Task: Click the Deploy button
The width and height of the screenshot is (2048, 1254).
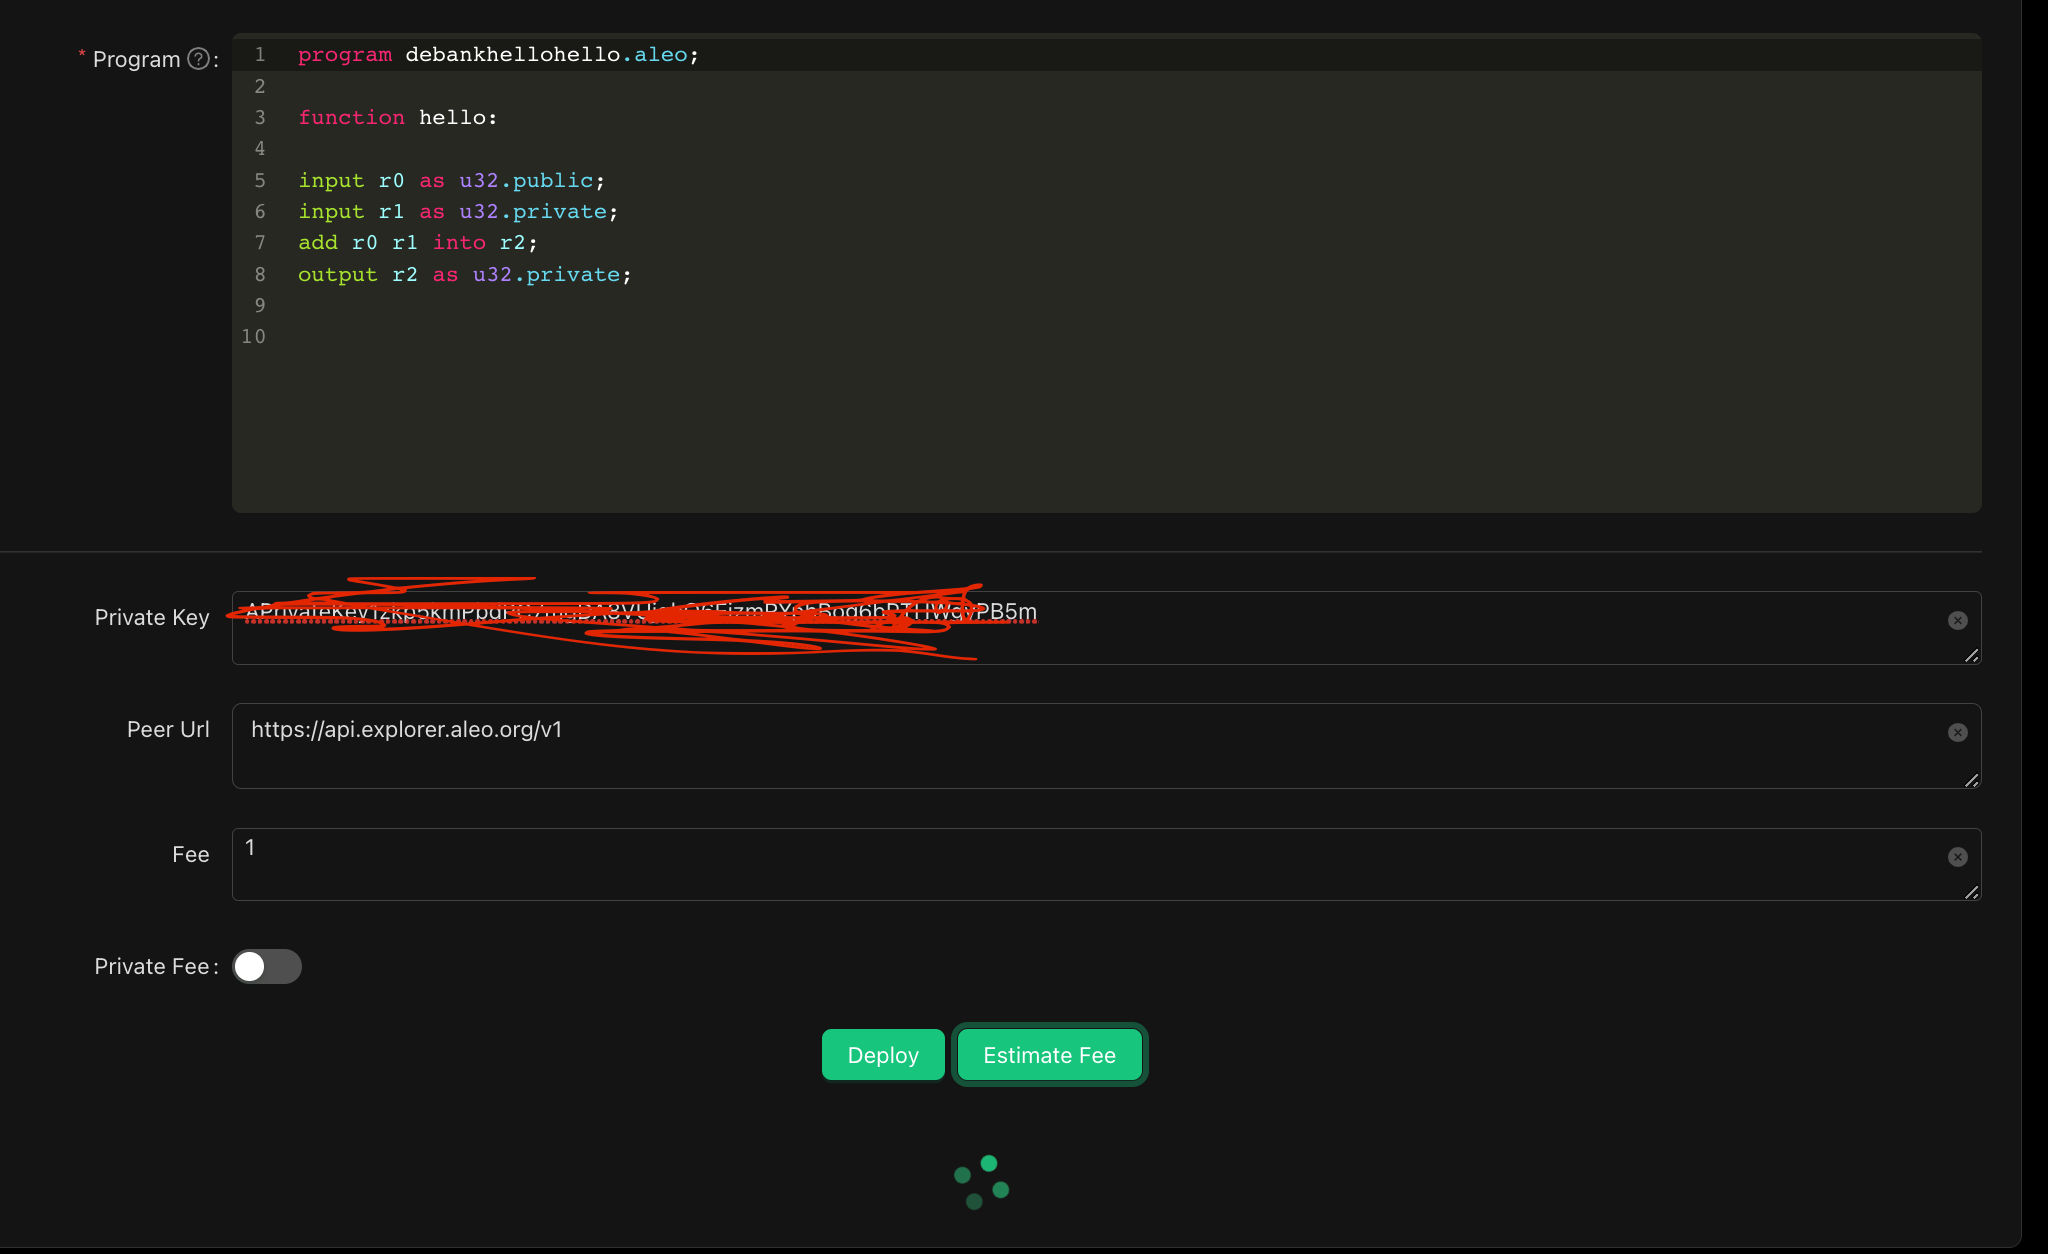Action: point(883,1055)
